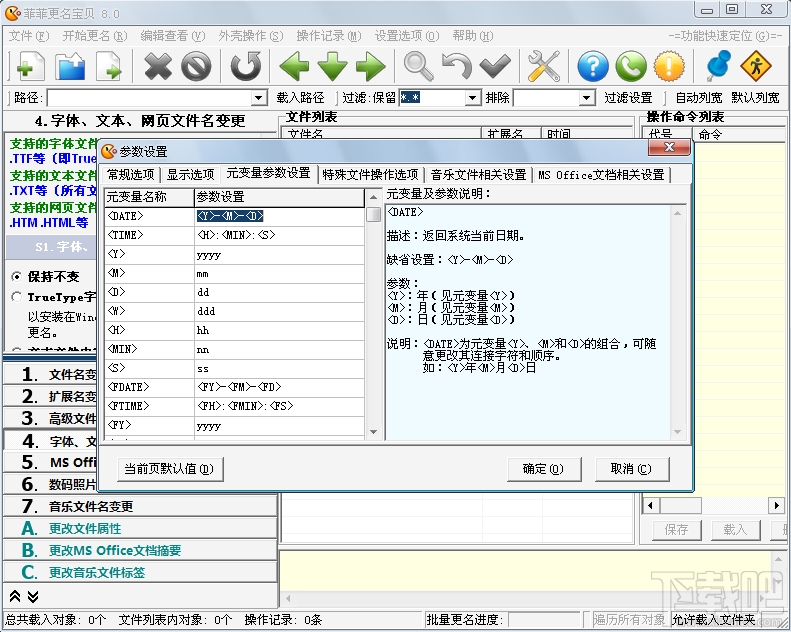Open the 操作记录(M) menu
This screenshot has height=632, width=791.
[329, 36]
